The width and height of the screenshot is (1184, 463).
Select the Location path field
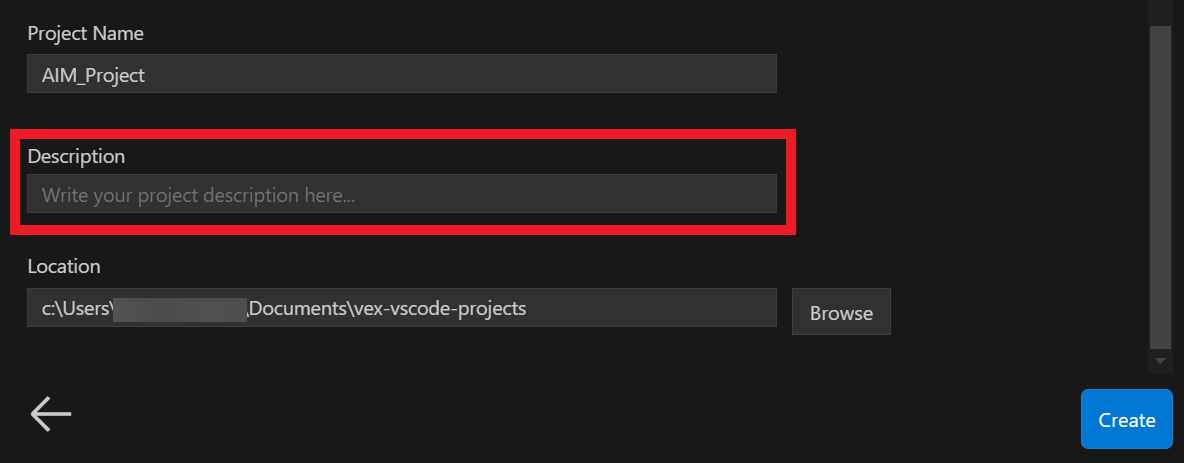[x=402, y=308]
